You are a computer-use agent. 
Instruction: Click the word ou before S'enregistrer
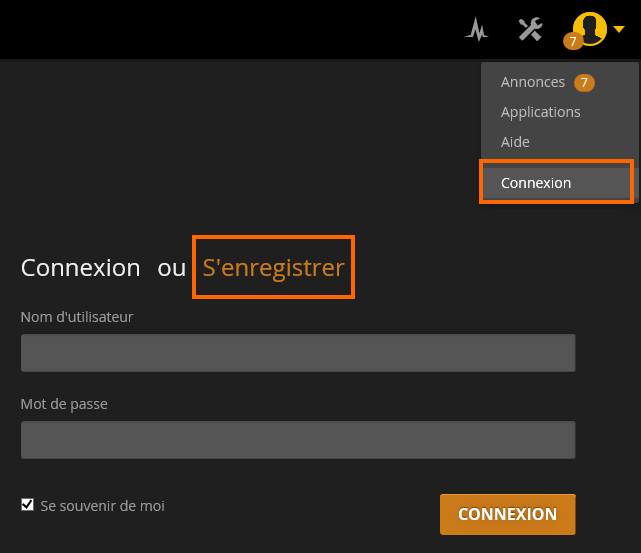tap(171, 268)
